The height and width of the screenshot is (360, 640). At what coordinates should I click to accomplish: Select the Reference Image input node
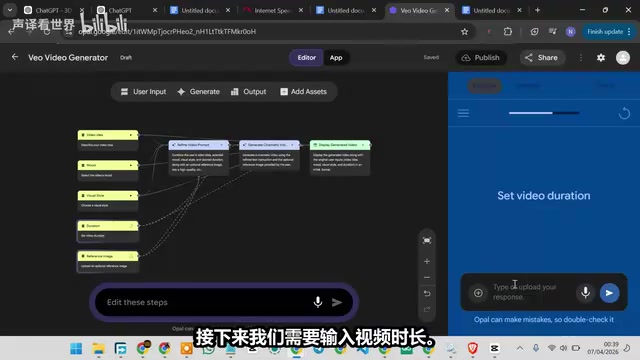108,261
